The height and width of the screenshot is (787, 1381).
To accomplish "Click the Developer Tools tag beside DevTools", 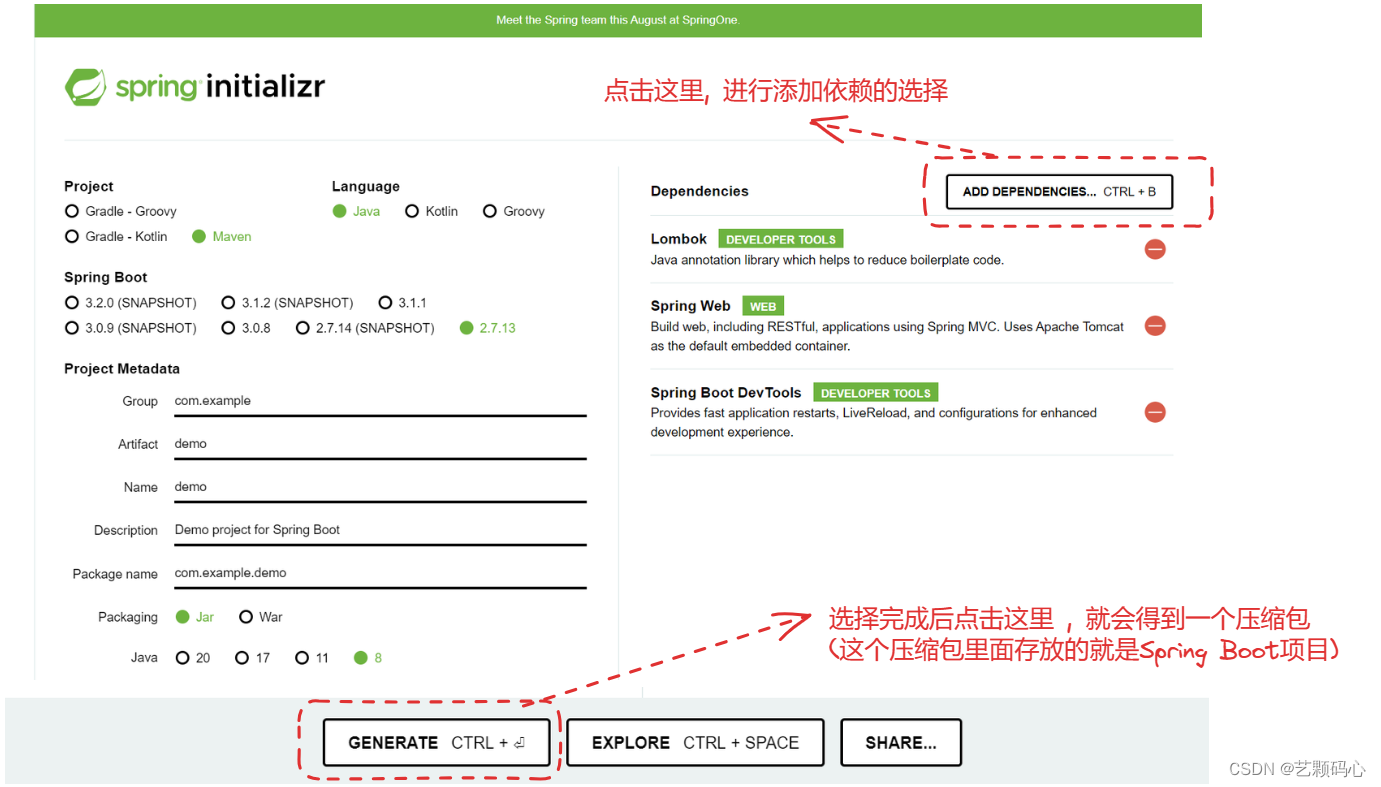I will [x=876, y=393].
